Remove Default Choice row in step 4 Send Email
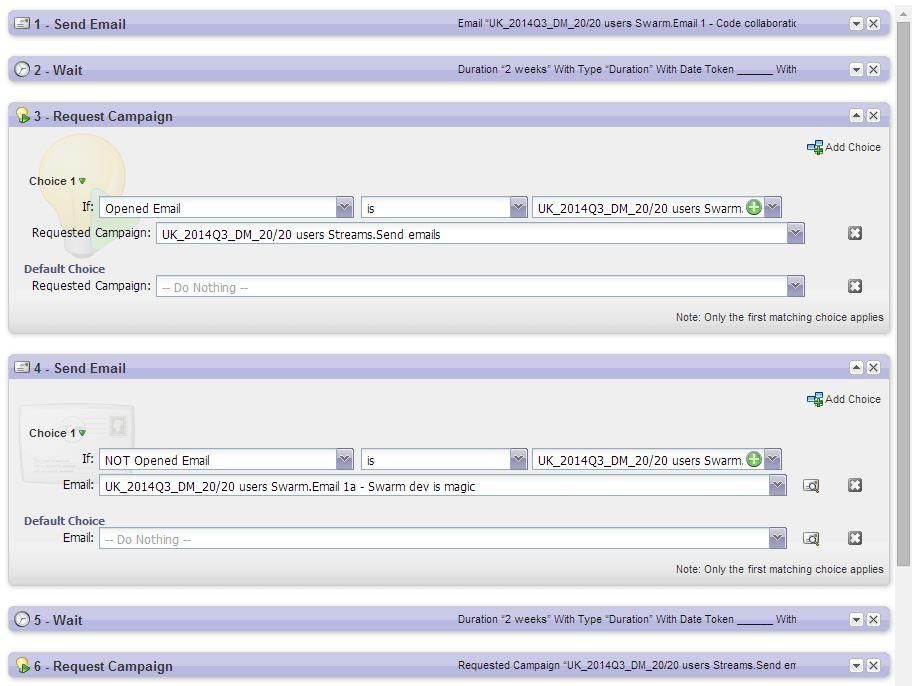 855,539
